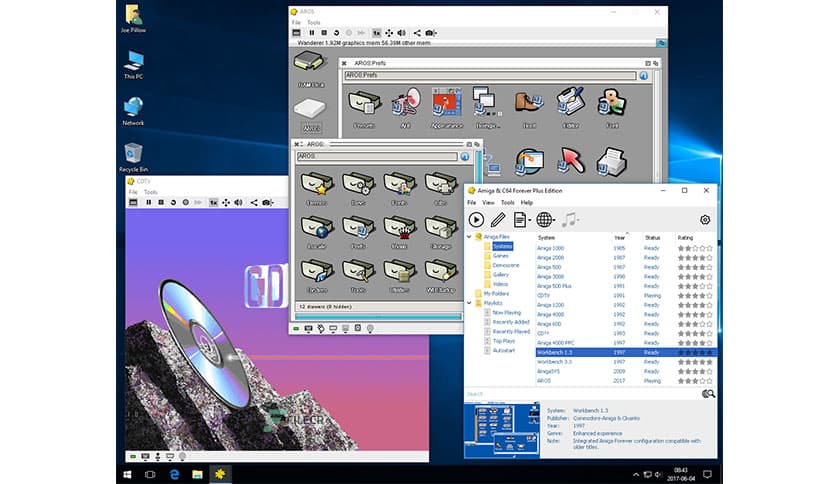Open Tools menu in the AROS window
This screenshot has height=484, width=836.
pyautogui.click(x=314, y=22)
